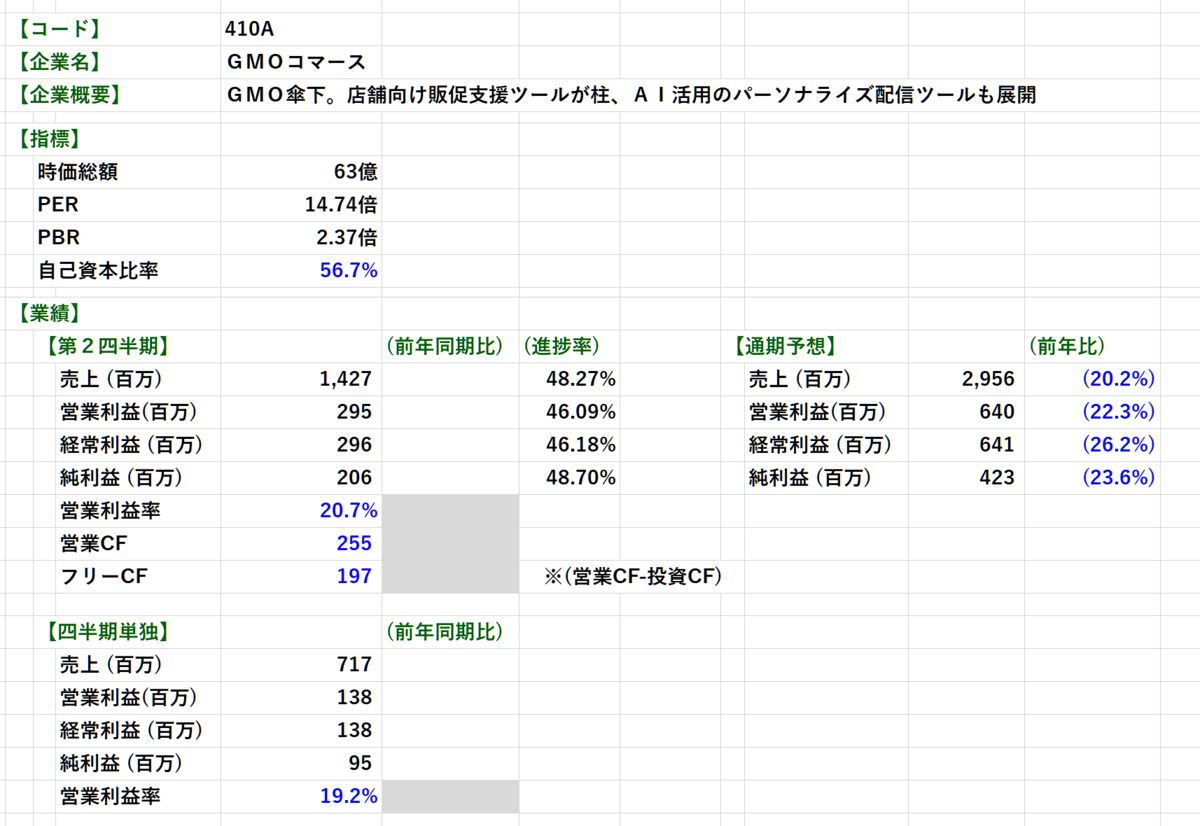Click the 640 operating profit forecast

coord(997,412)
